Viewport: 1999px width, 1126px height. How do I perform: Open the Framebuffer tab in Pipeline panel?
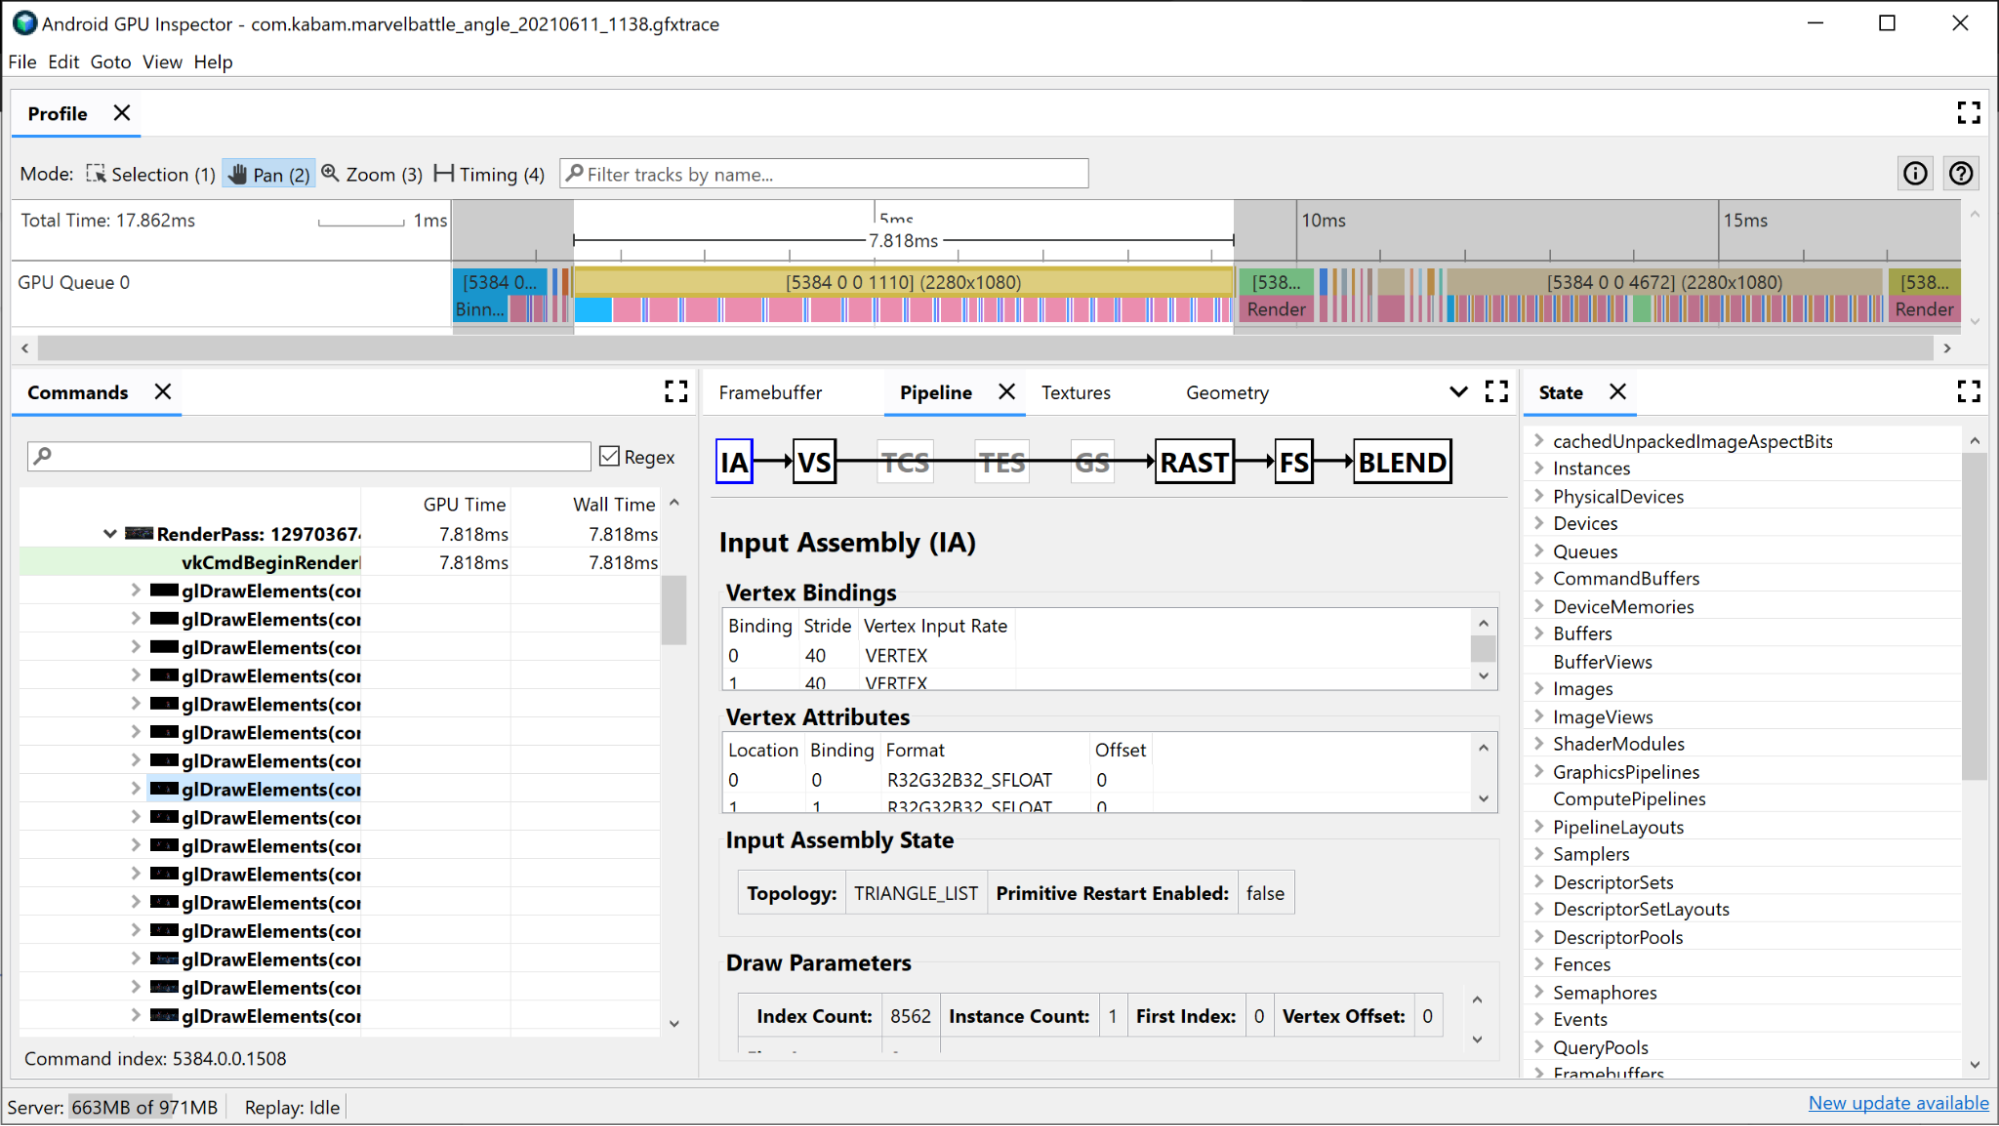[770, 391]
